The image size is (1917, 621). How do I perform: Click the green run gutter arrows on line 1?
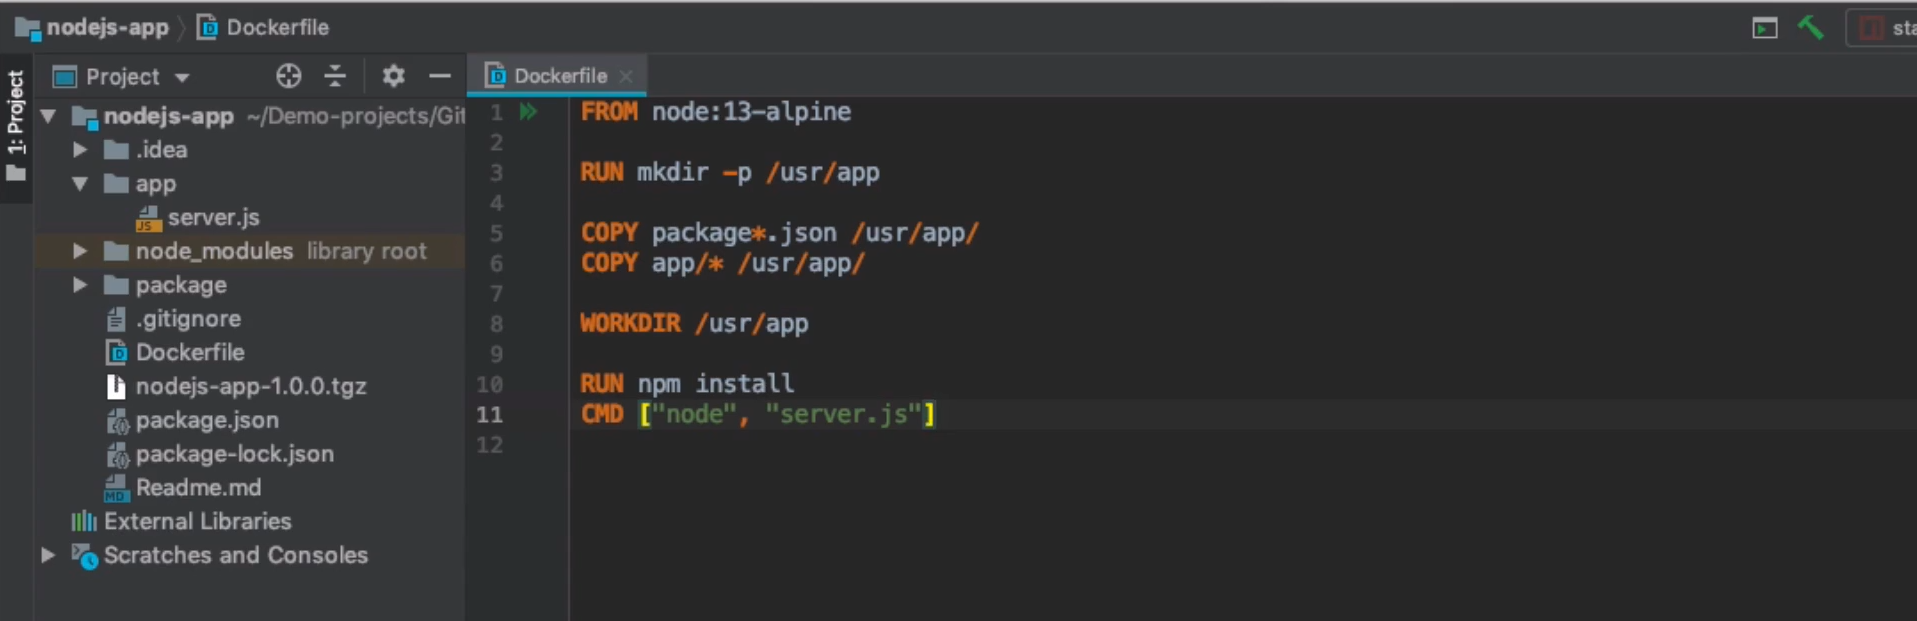pos(528,112)
